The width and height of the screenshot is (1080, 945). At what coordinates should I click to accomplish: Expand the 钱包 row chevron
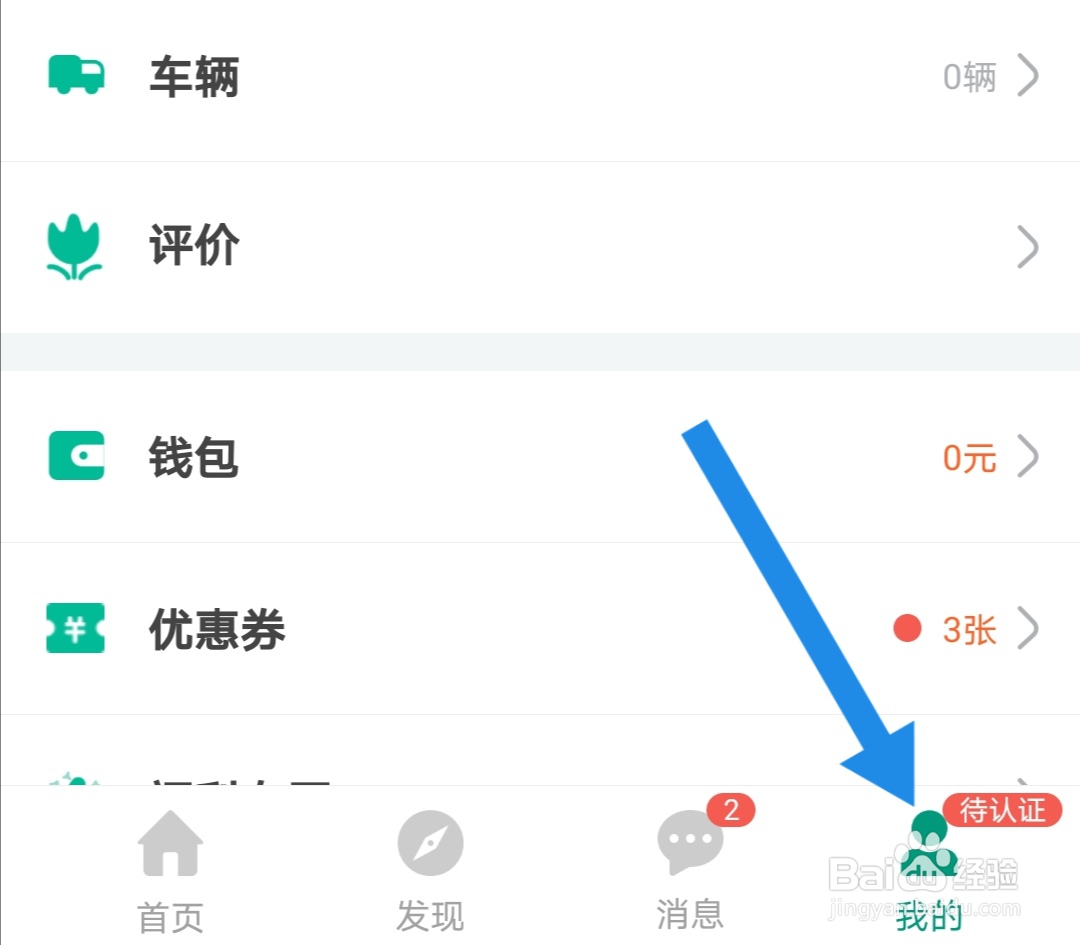[1028, 456]
